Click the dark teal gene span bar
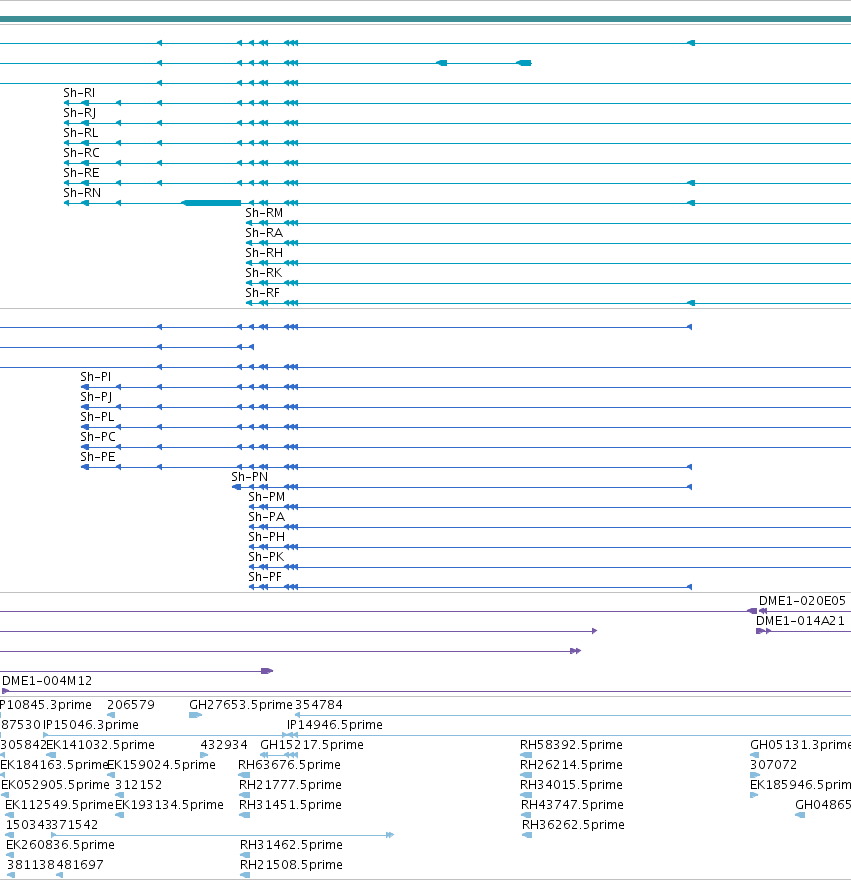Image resolution: width=851 pixels, height=880 pixels. (426, 19)
